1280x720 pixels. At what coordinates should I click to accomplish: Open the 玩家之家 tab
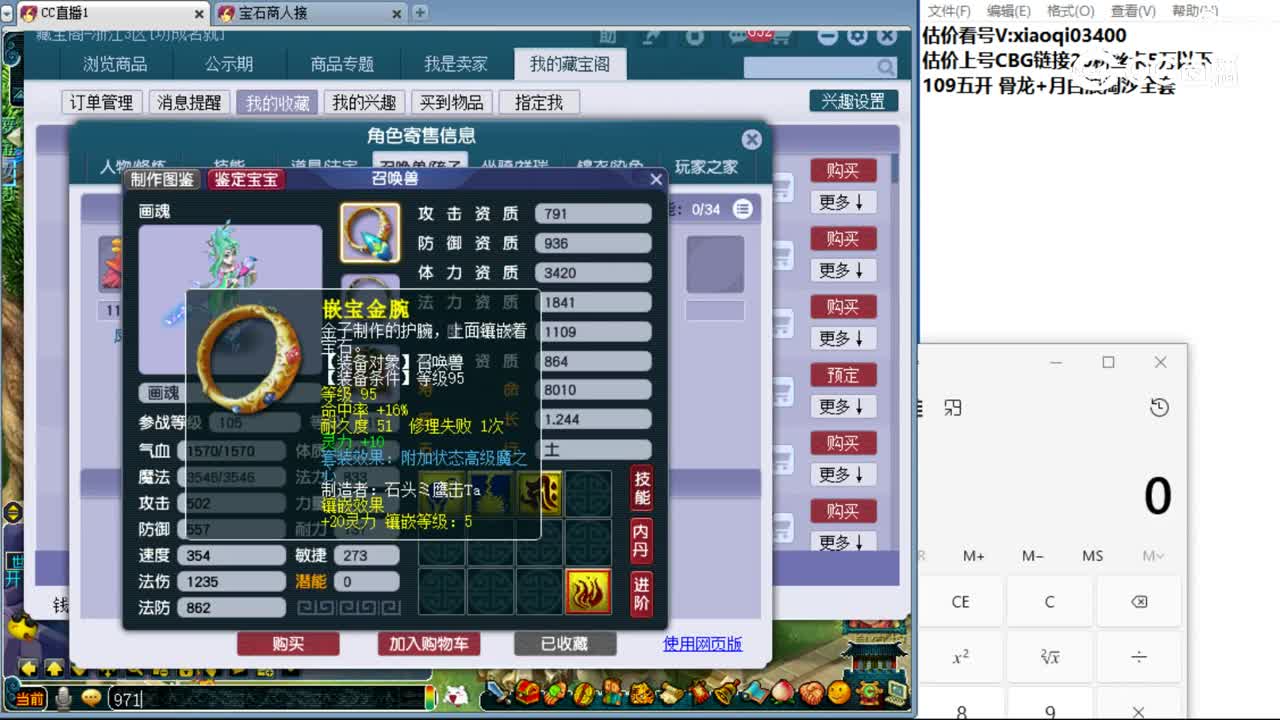(706, 167)
